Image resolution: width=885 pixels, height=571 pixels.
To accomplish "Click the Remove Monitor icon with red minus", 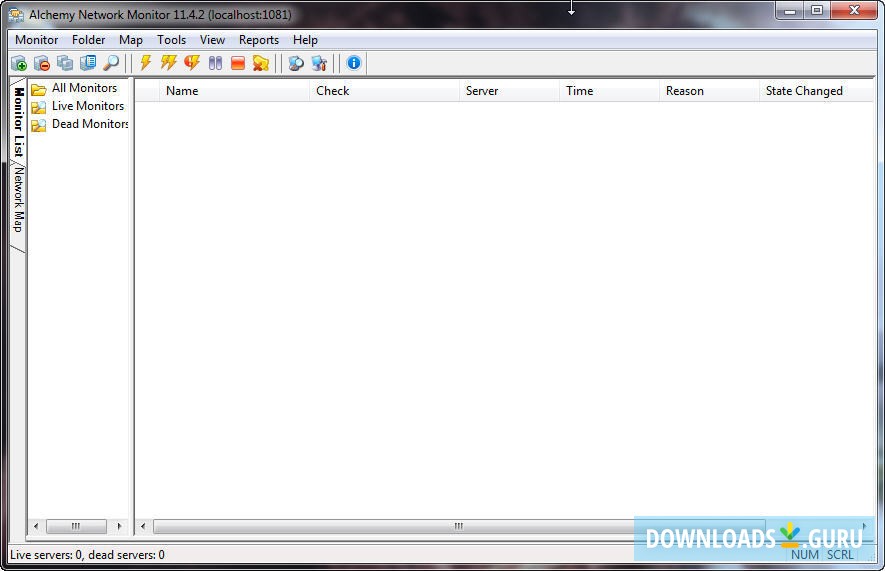I will click(x=42, y=63).
